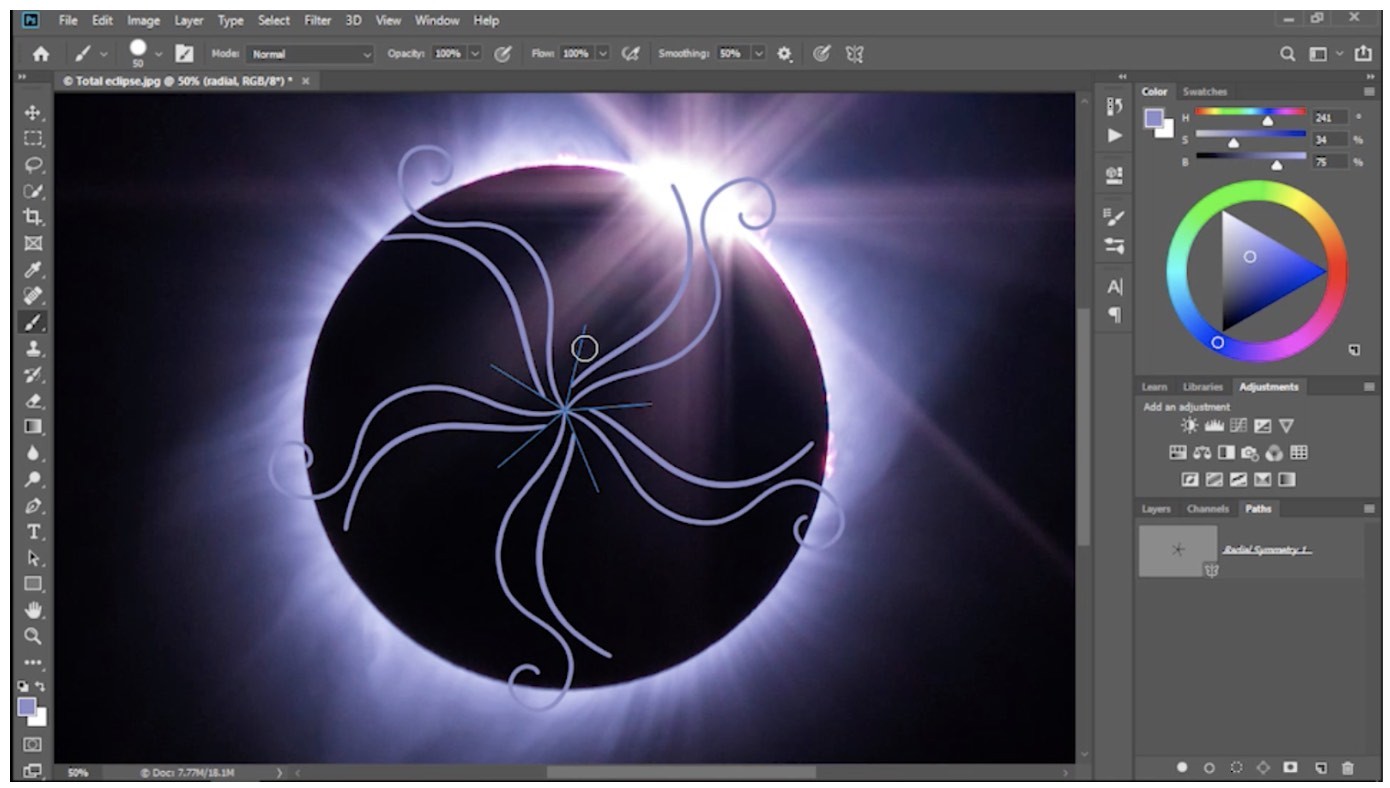Expand the Opacity value dropdown arrow
This screenshot has width=1390, height=788.
(475, 54)
